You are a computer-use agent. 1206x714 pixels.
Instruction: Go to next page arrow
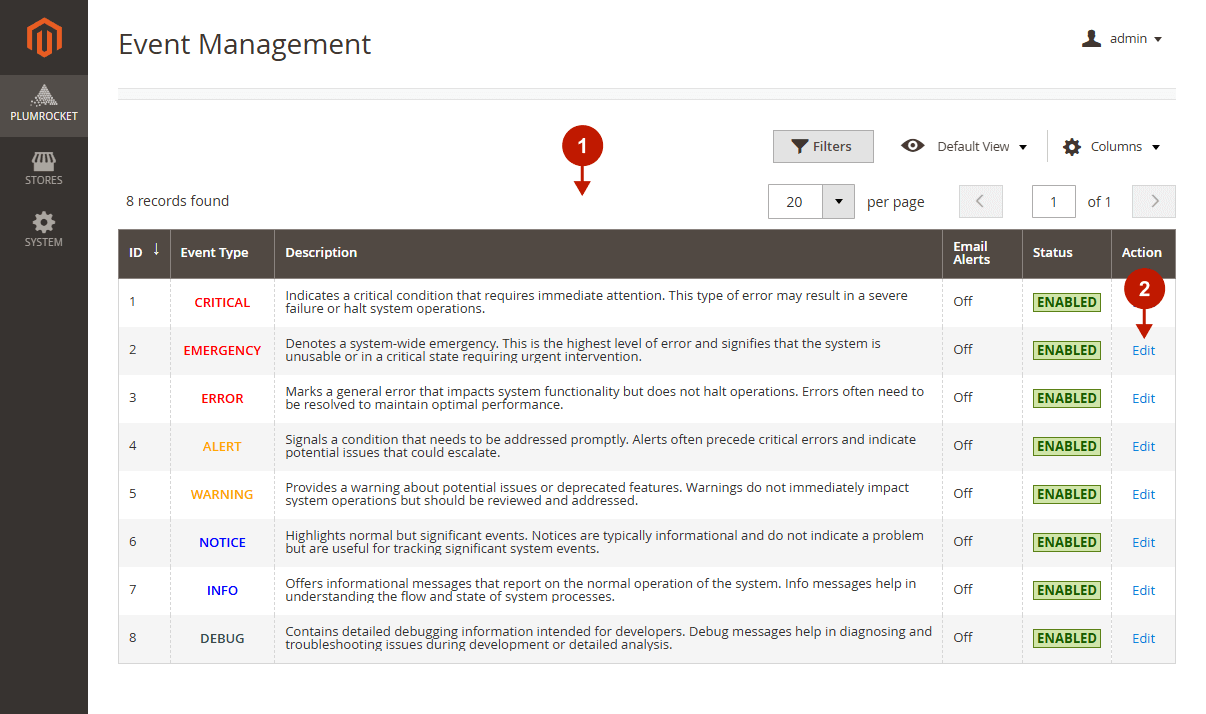[1154, 201]
